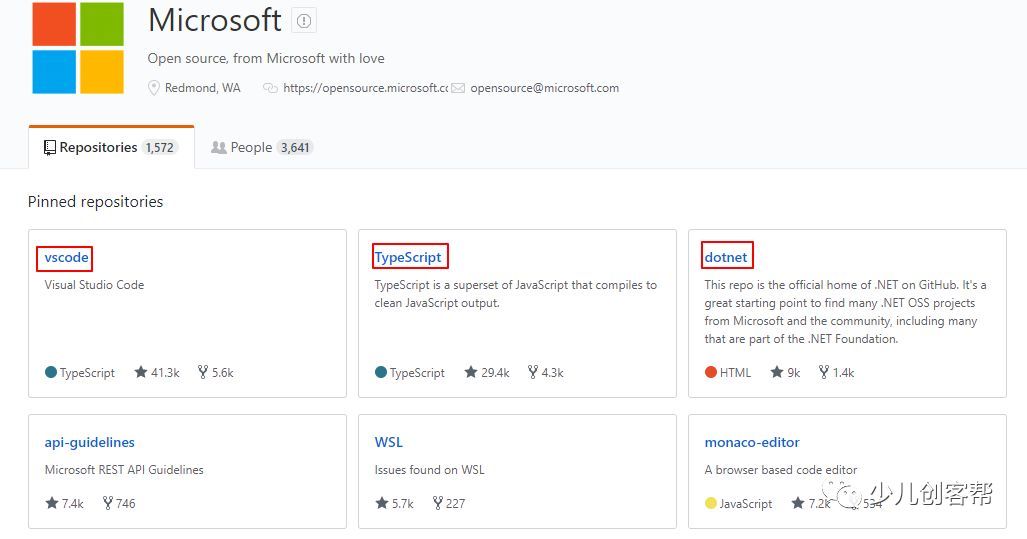Click the star icon for dotnet 9k
The image size is (1027, 539).
777,372
